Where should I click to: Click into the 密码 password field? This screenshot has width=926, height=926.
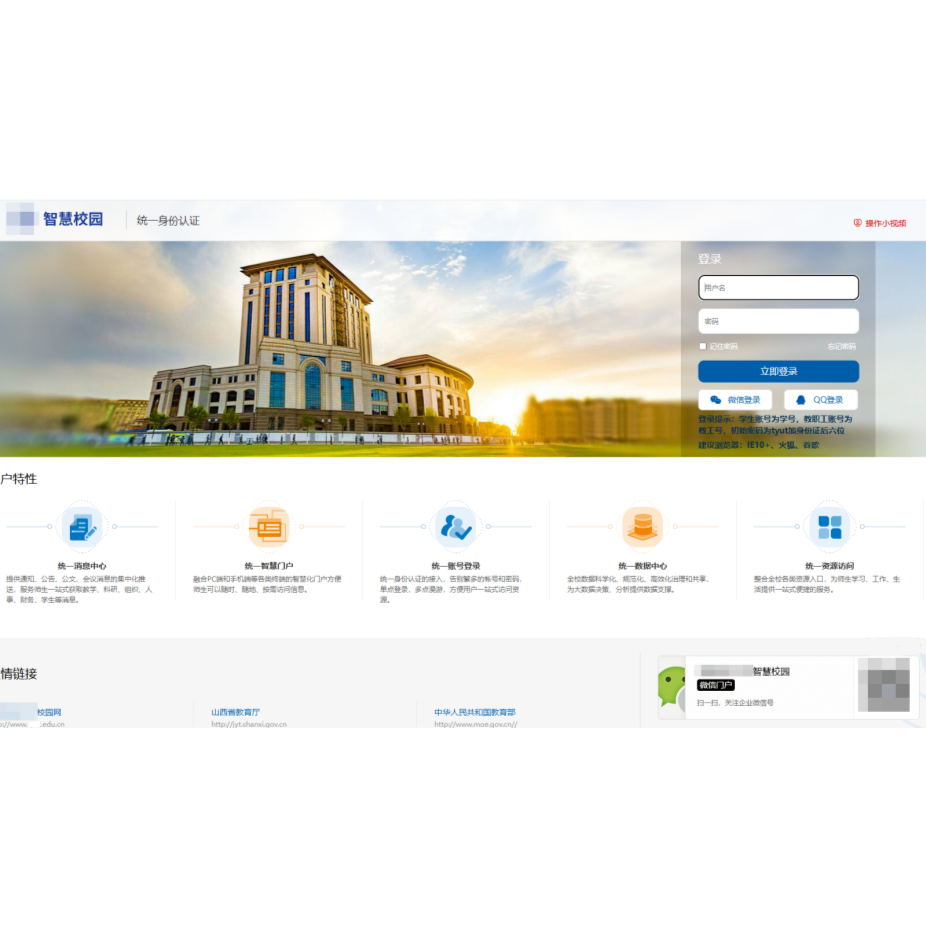tap(778, 321)
